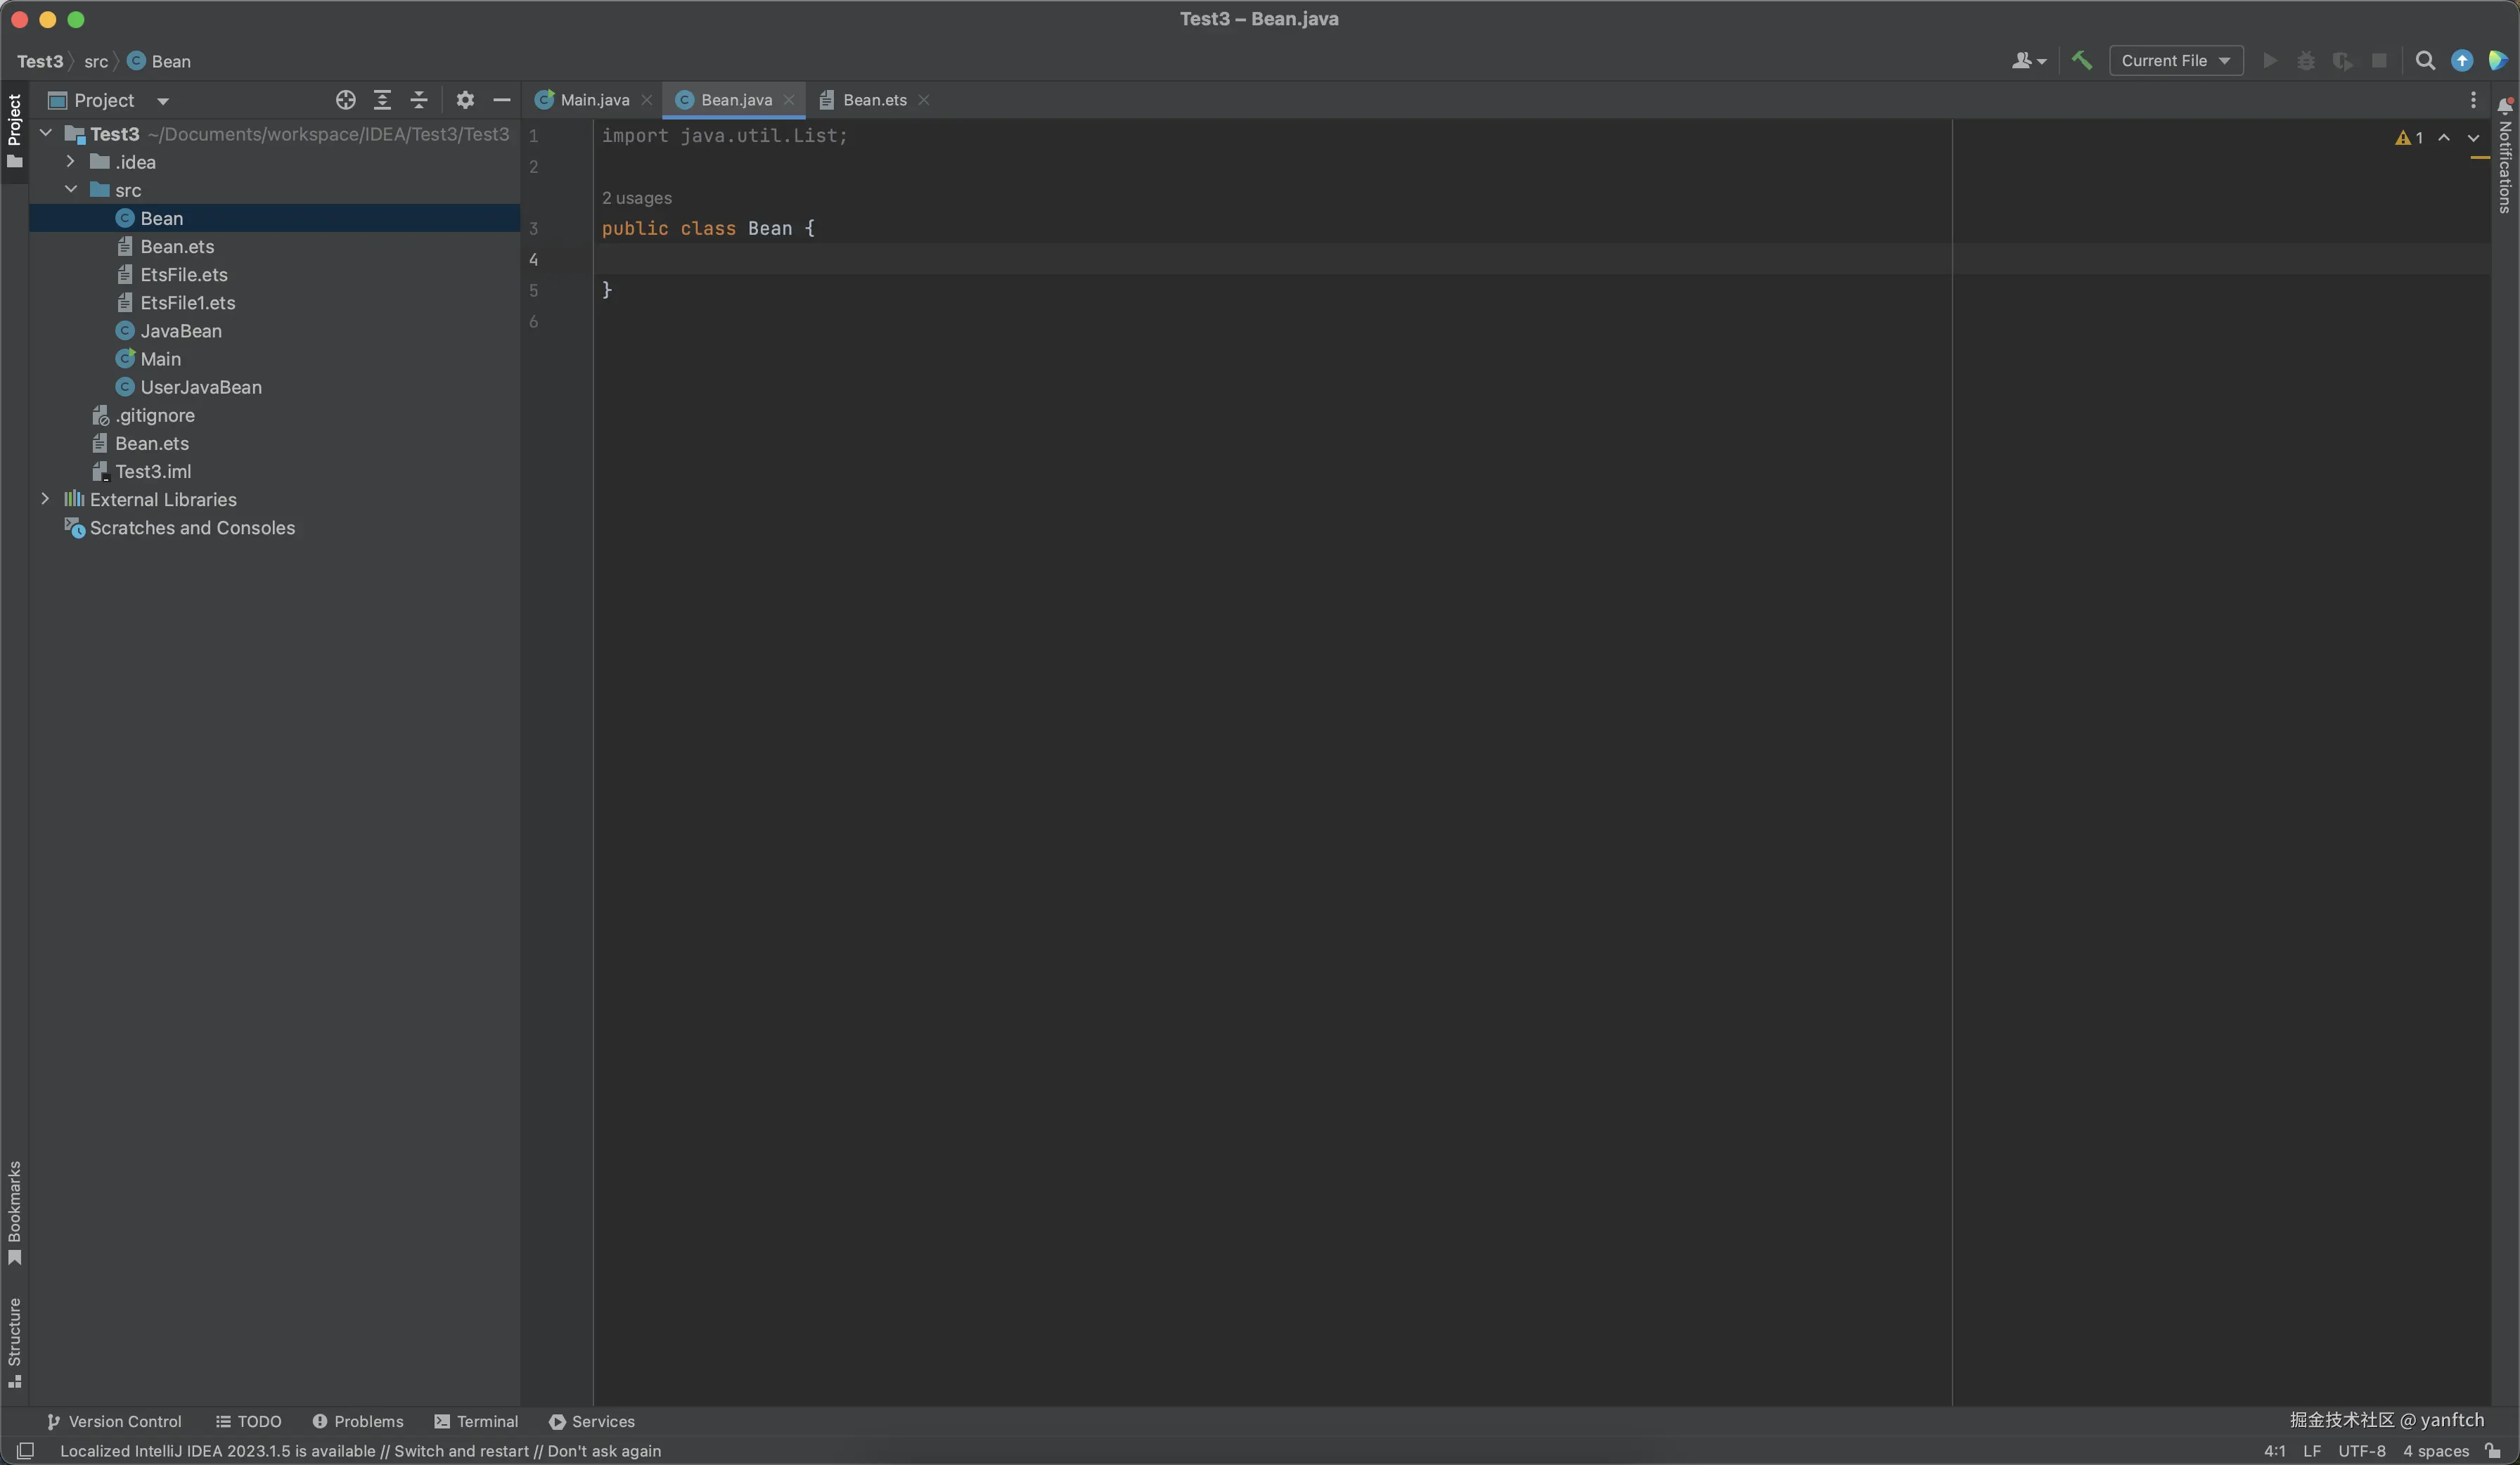Click the Expand All icon in Project panel
The height and width of the screenshot is (1465, 2520).
[x=382, y=100]
